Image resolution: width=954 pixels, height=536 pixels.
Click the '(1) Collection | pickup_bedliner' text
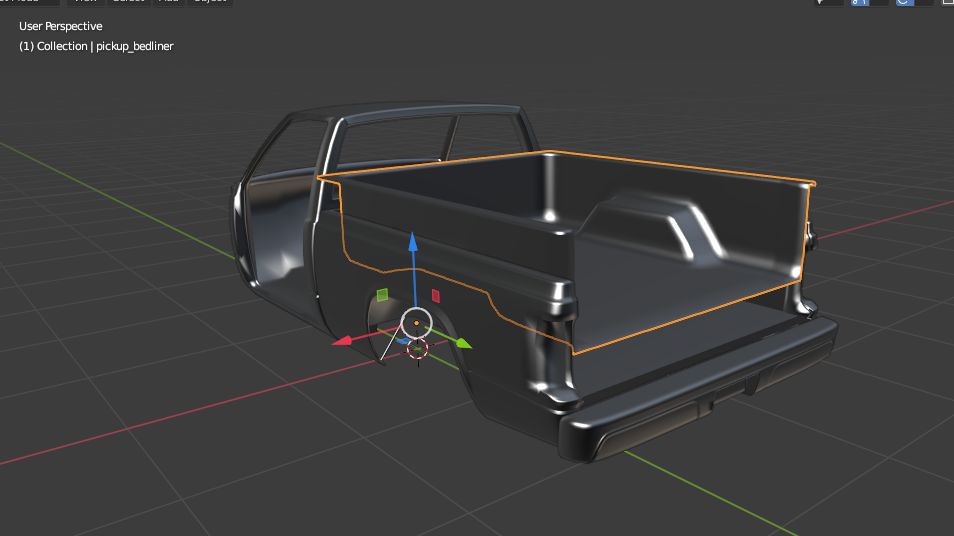click(x=96, y=46)
